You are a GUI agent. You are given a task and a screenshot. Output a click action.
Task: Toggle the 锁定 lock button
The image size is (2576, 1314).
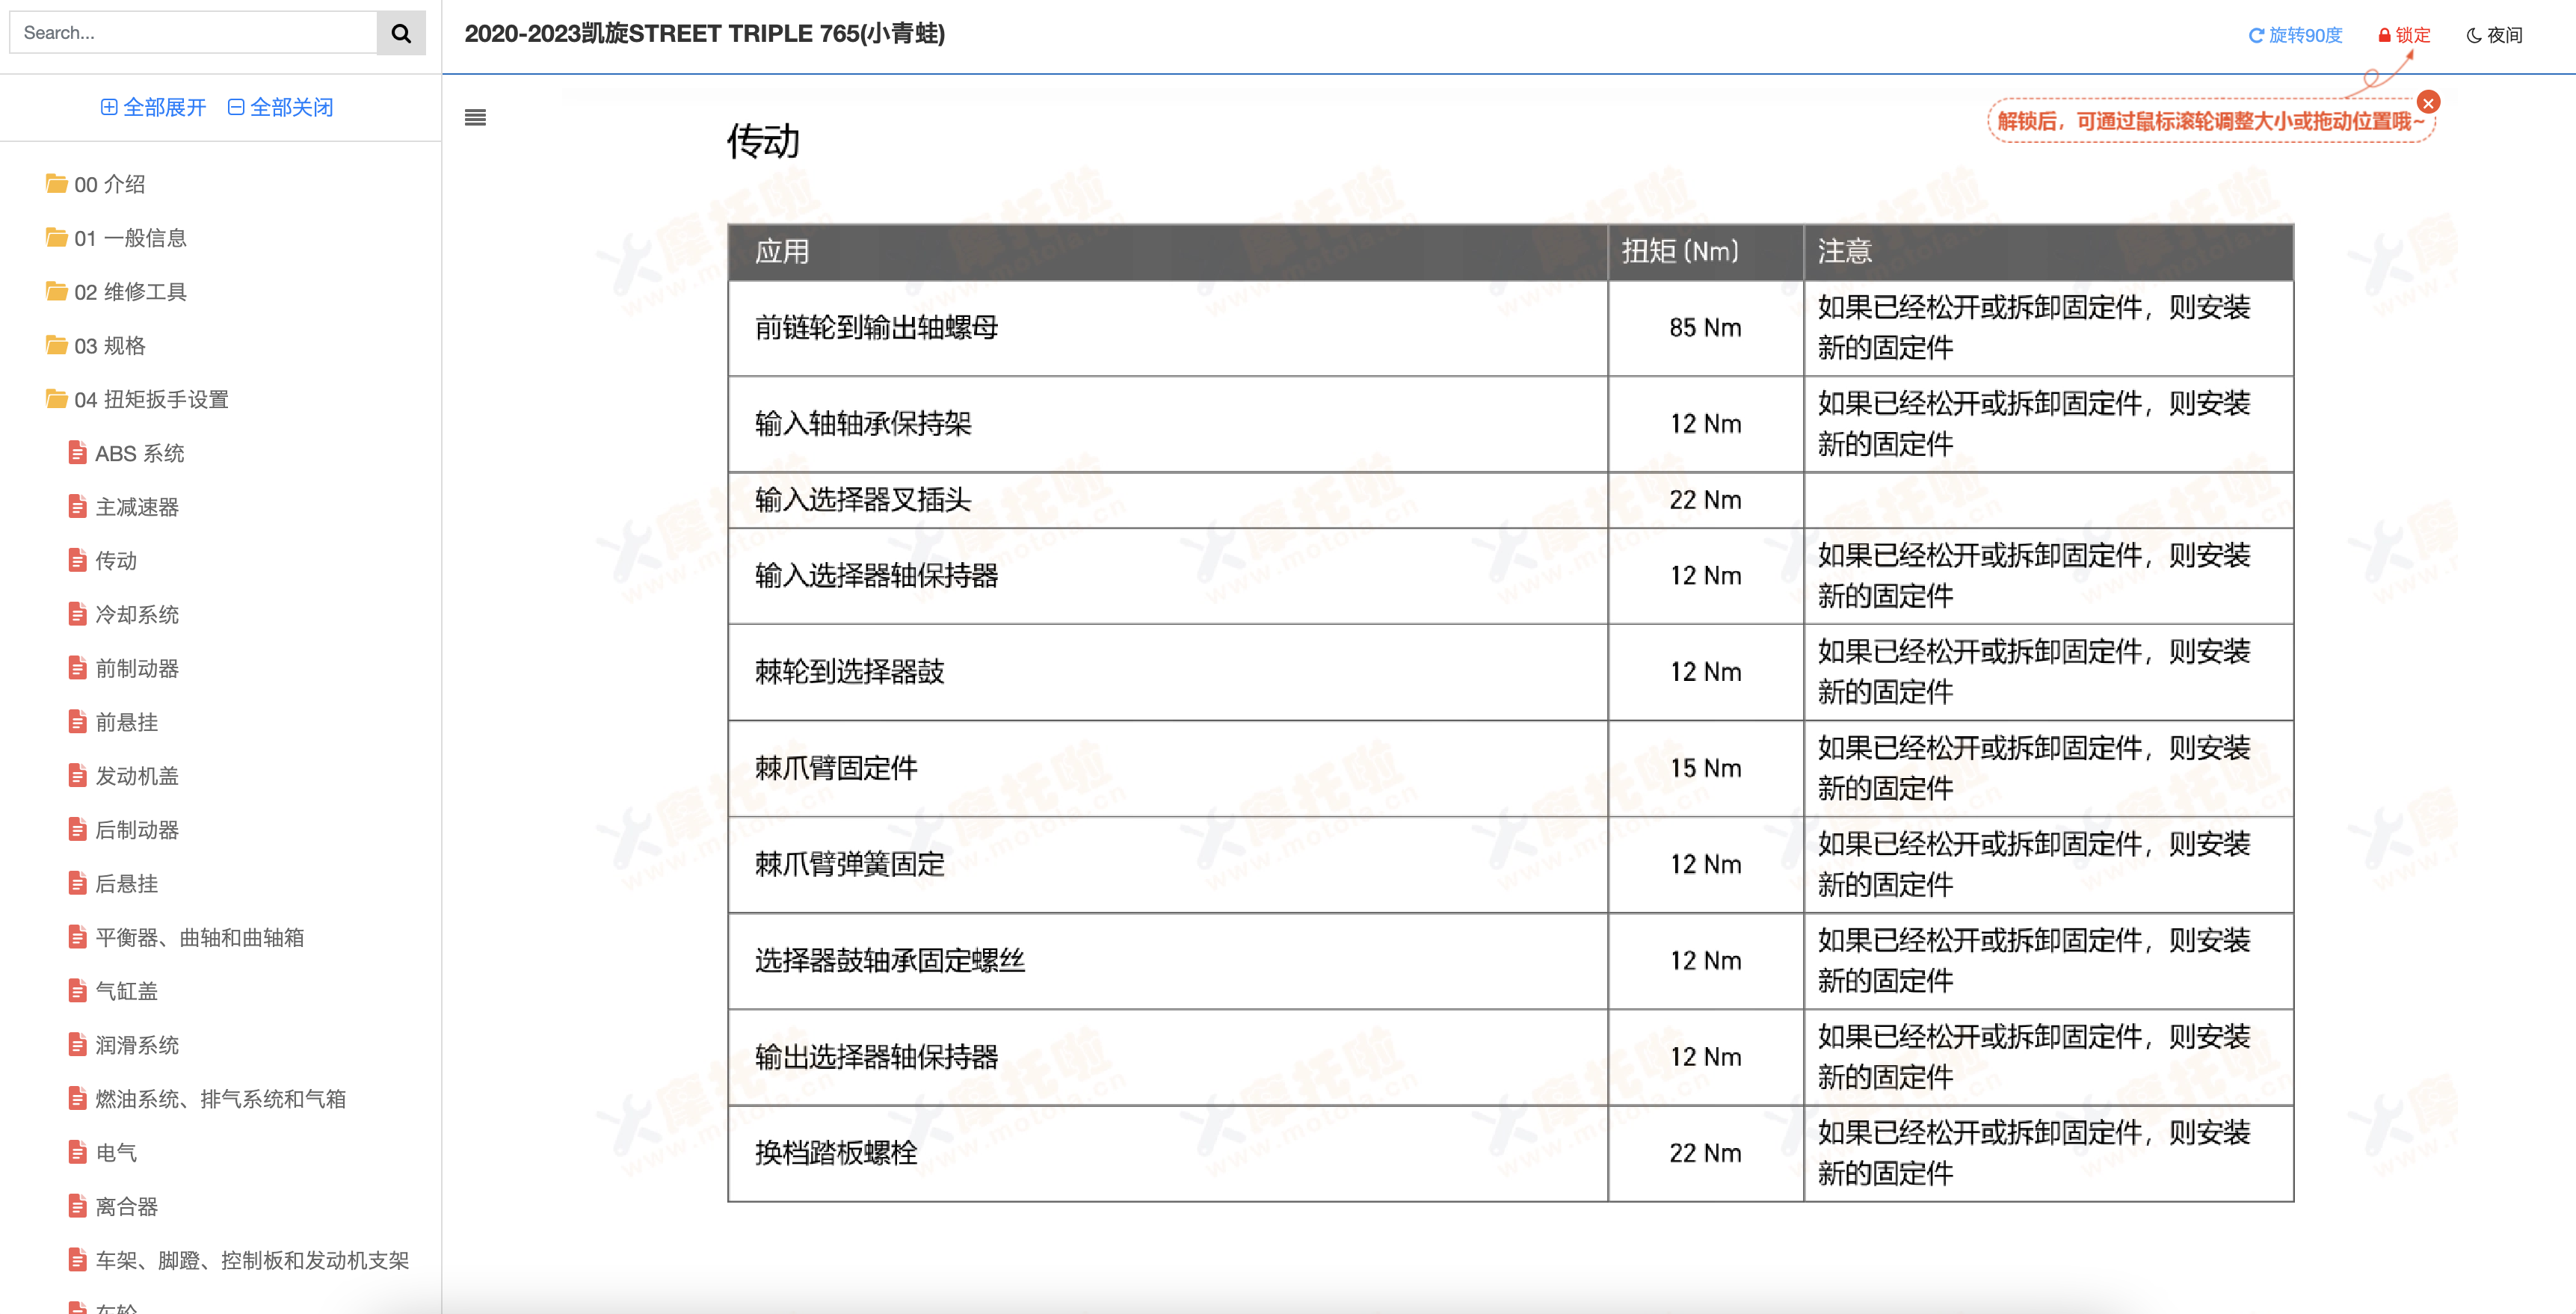pyautogui.click(x=2404, y=35)
